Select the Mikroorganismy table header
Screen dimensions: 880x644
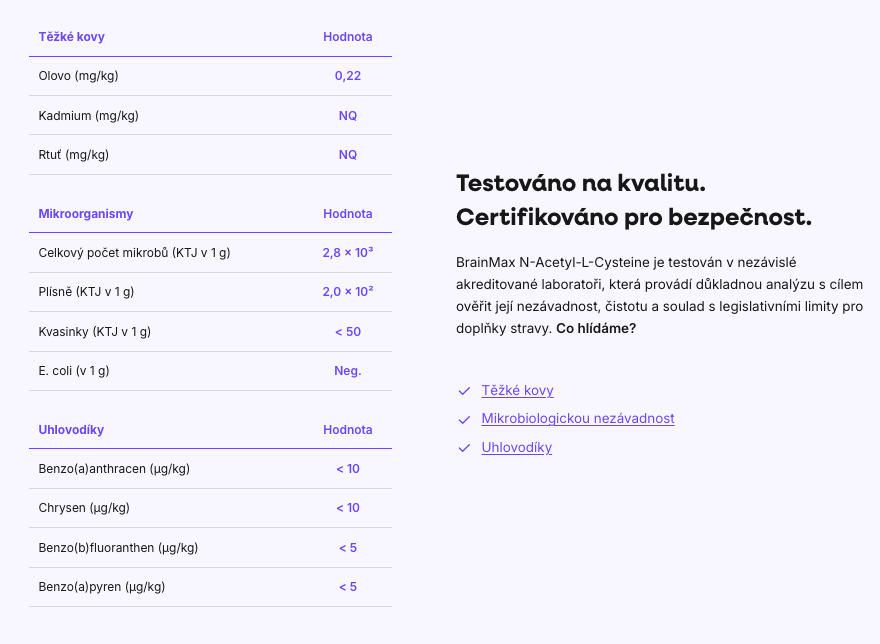pos(85,214)
